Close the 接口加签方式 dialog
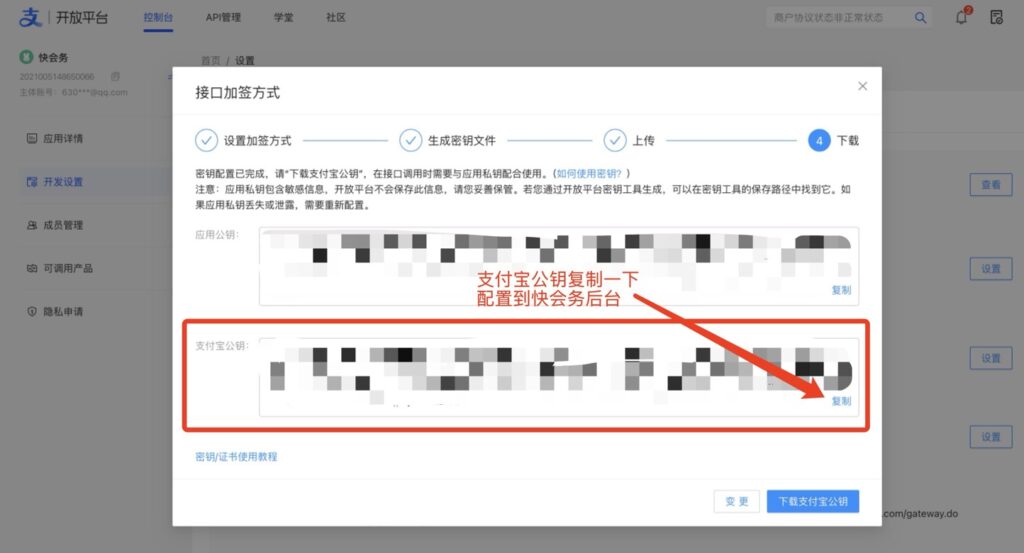This screenshot has width=1024, height=553. (862, 86)
